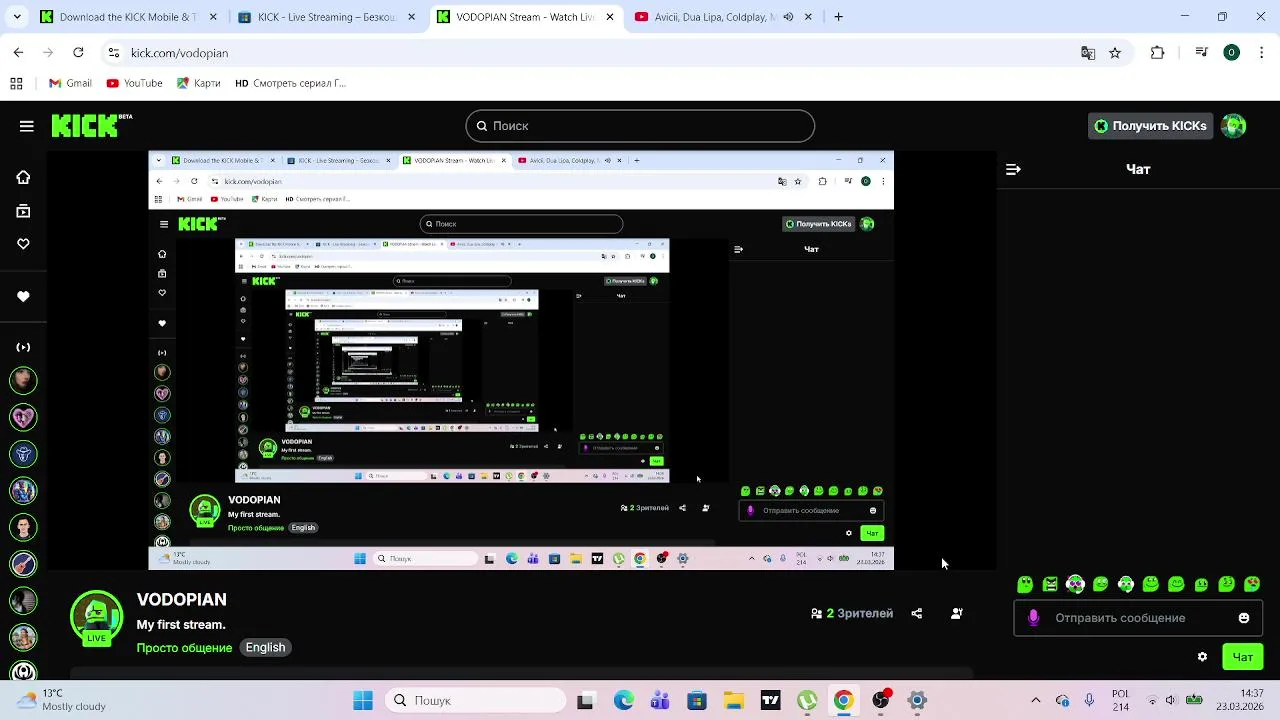1280x720 pixels.
Task: Click the live broadcast icon in sidebar
Action: click(23, 347)
